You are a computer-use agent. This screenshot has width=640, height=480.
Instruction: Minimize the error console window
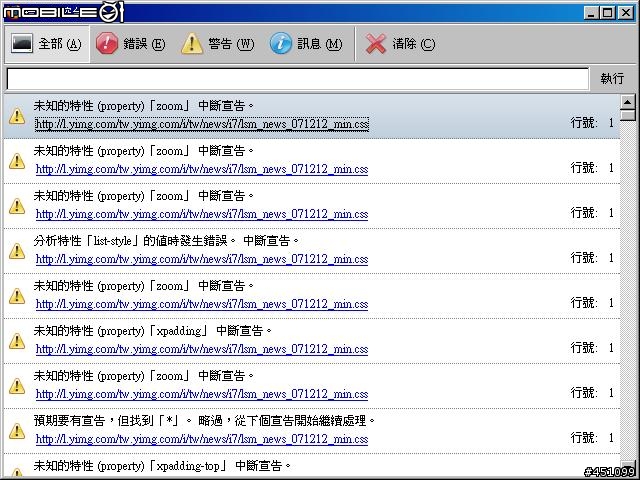click(x=591, y=13)
